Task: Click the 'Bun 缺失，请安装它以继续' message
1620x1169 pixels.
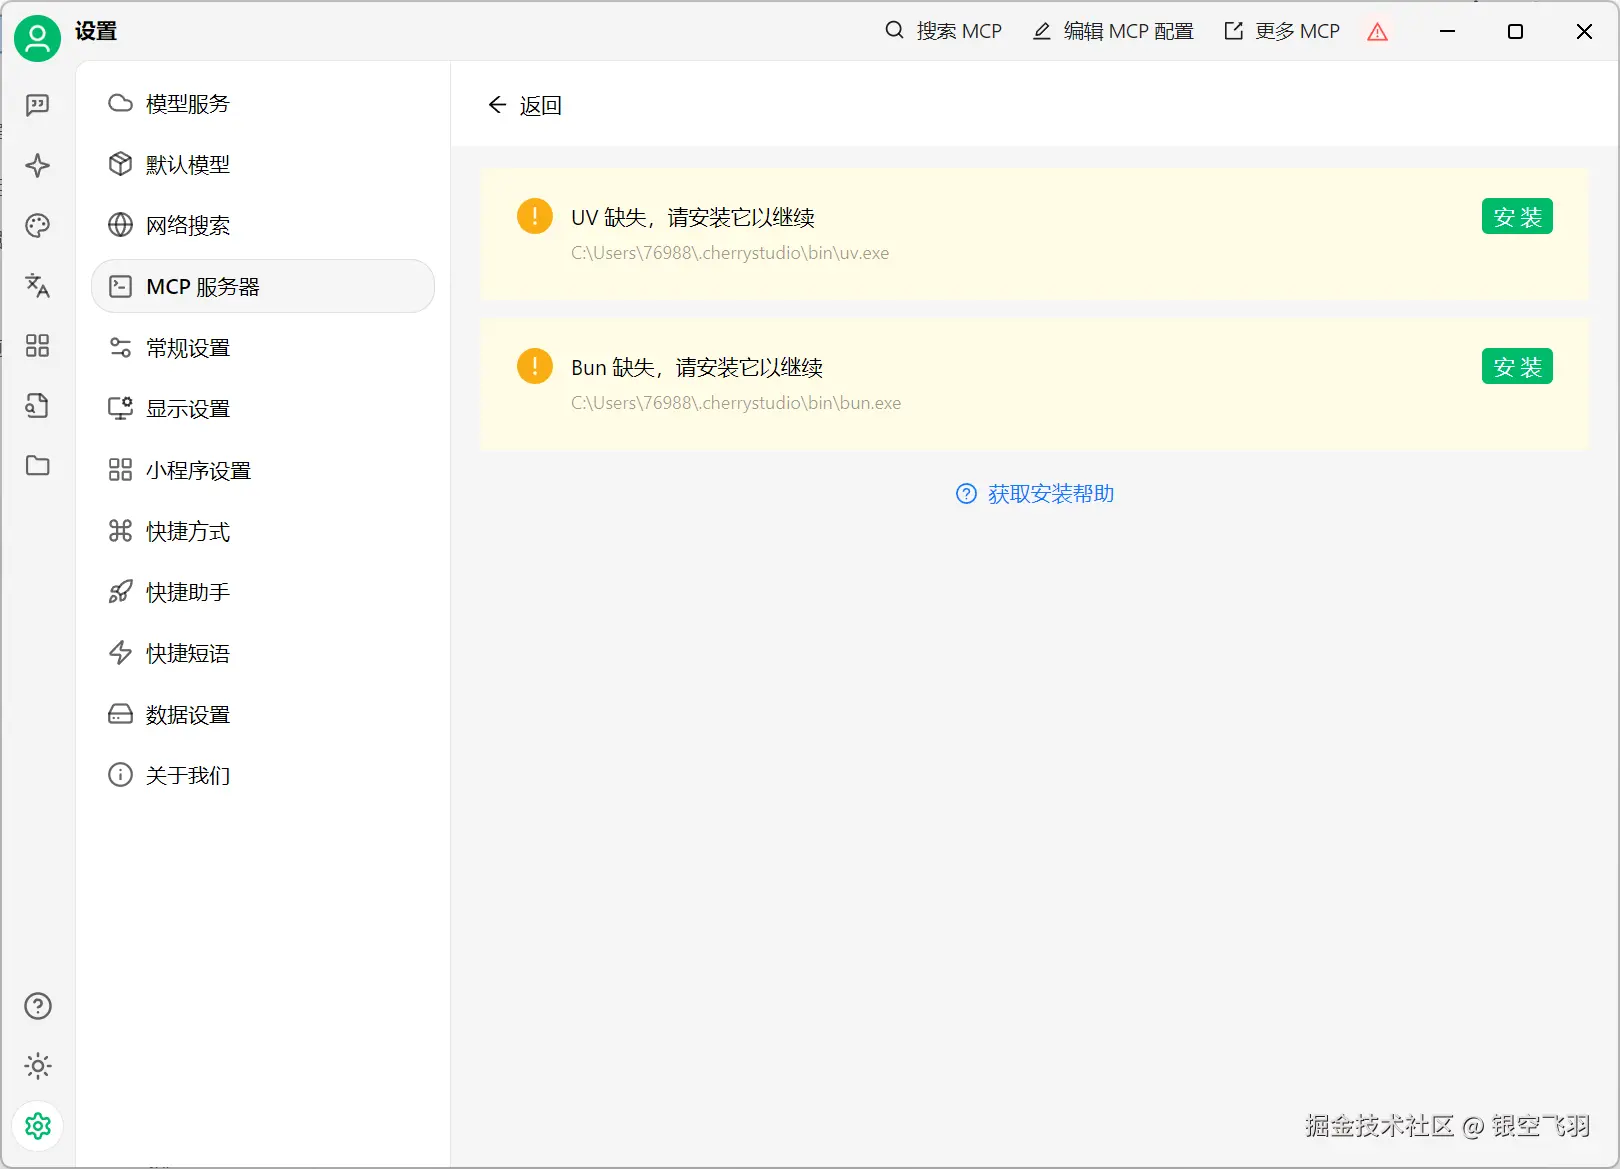Action: [x=697, y=367]
